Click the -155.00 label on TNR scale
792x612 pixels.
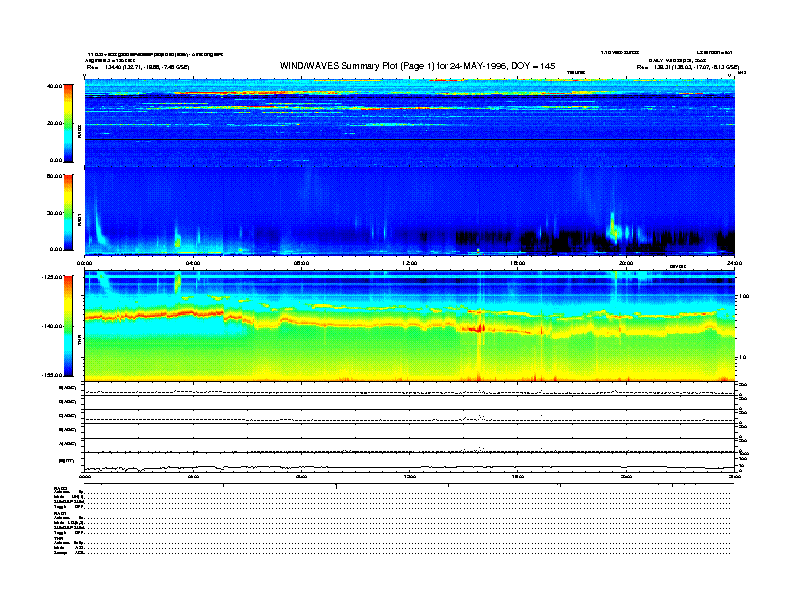point(52,375)
